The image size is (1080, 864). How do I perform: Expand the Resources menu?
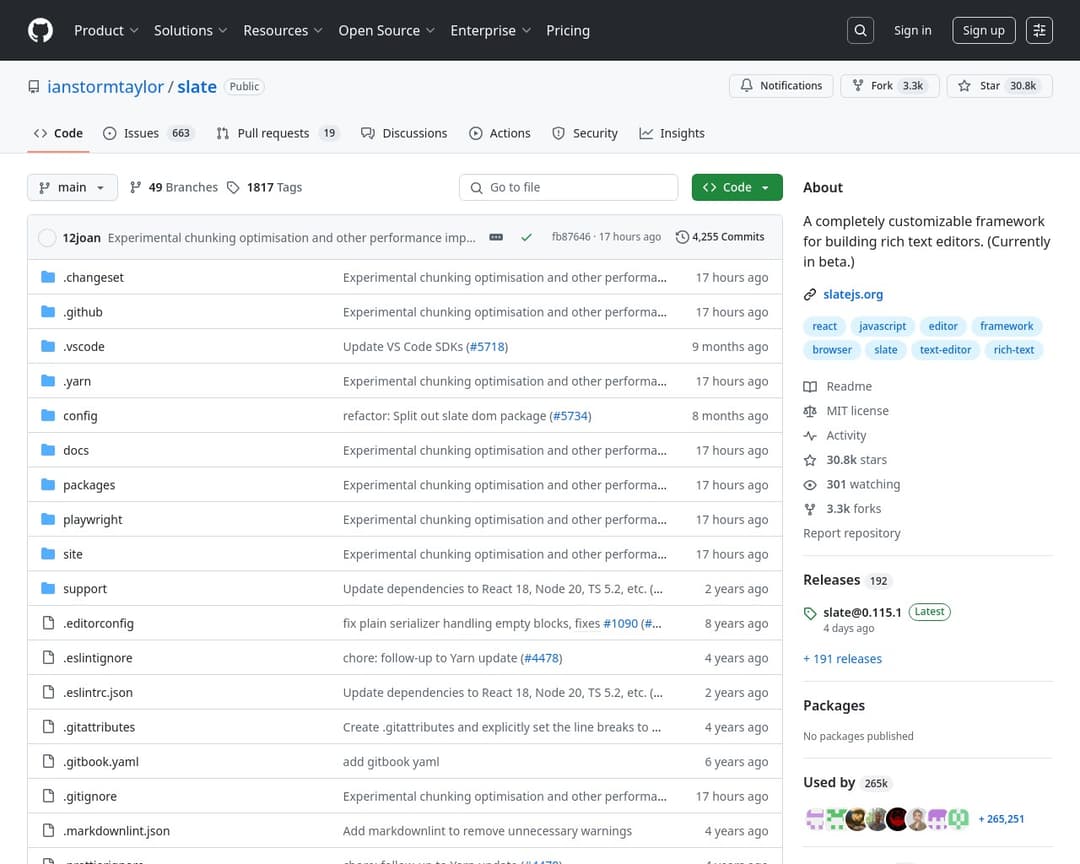point(282,30)
